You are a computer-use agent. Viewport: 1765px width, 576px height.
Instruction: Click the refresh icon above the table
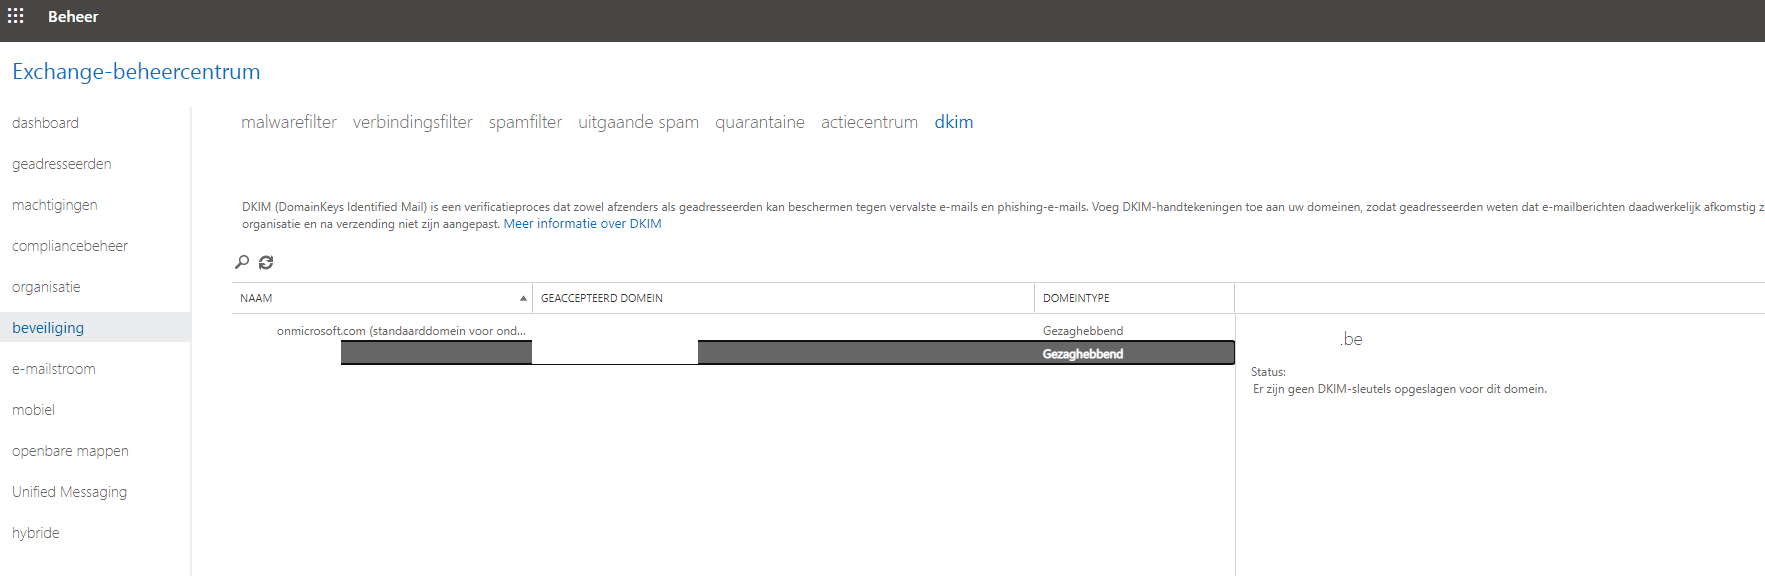click(266, 262)
